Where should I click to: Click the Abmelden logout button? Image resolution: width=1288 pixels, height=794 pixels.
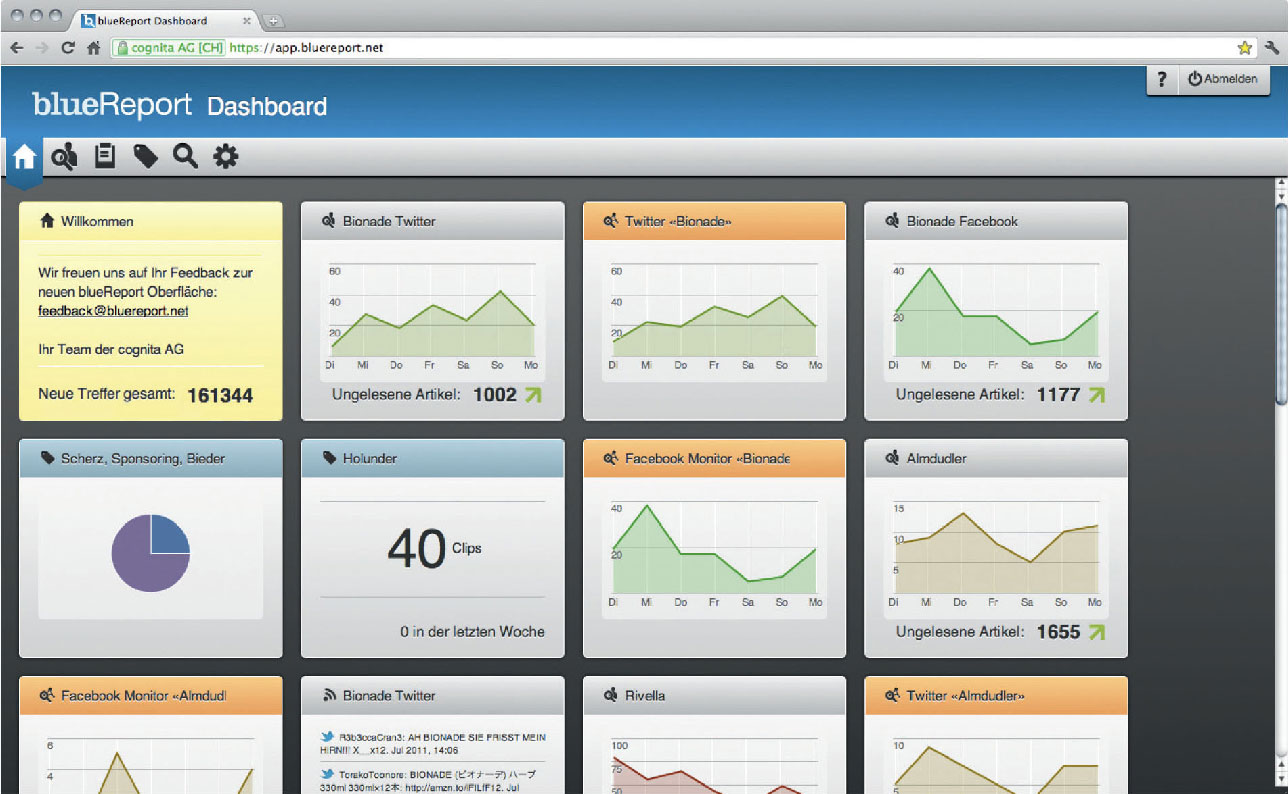[1222, 80]
